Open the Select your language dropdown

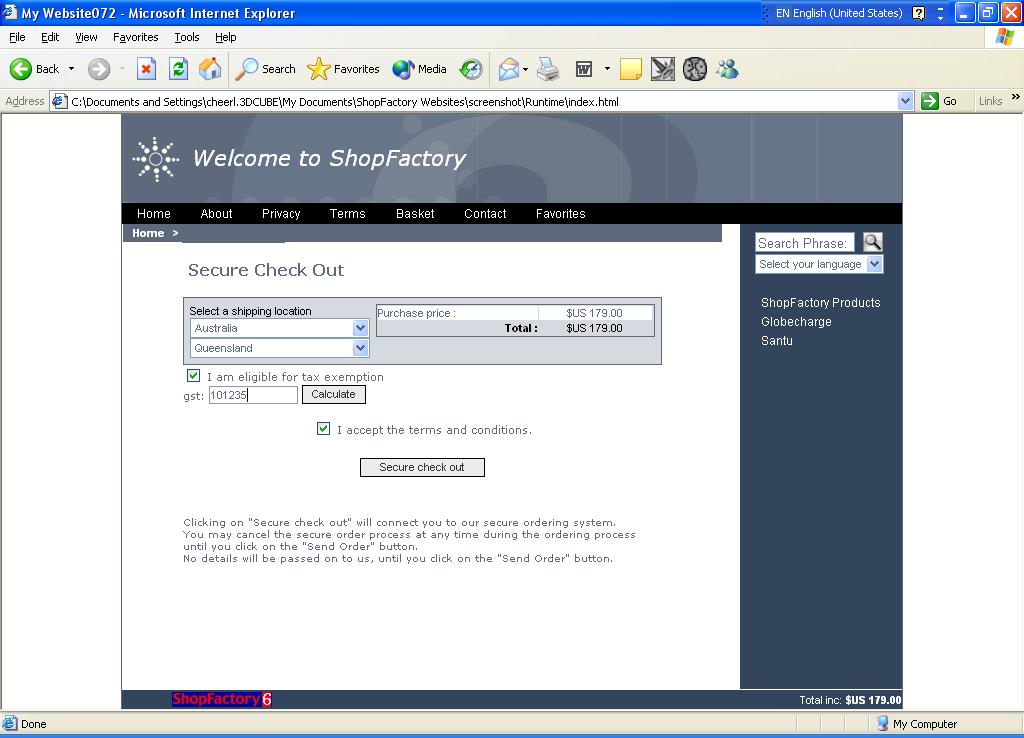click(x=875, y=264)
